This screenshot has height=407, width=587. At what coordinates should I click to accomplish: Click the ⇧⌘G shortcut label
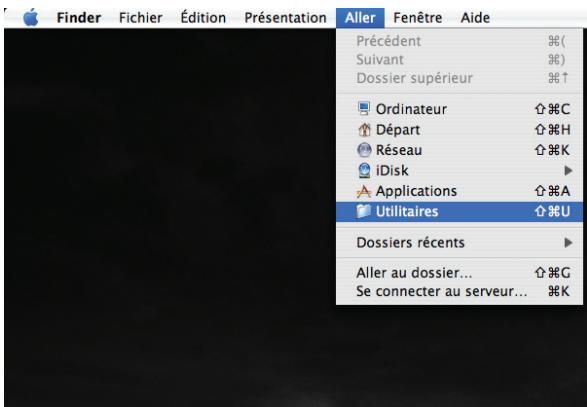coord(553,273)
